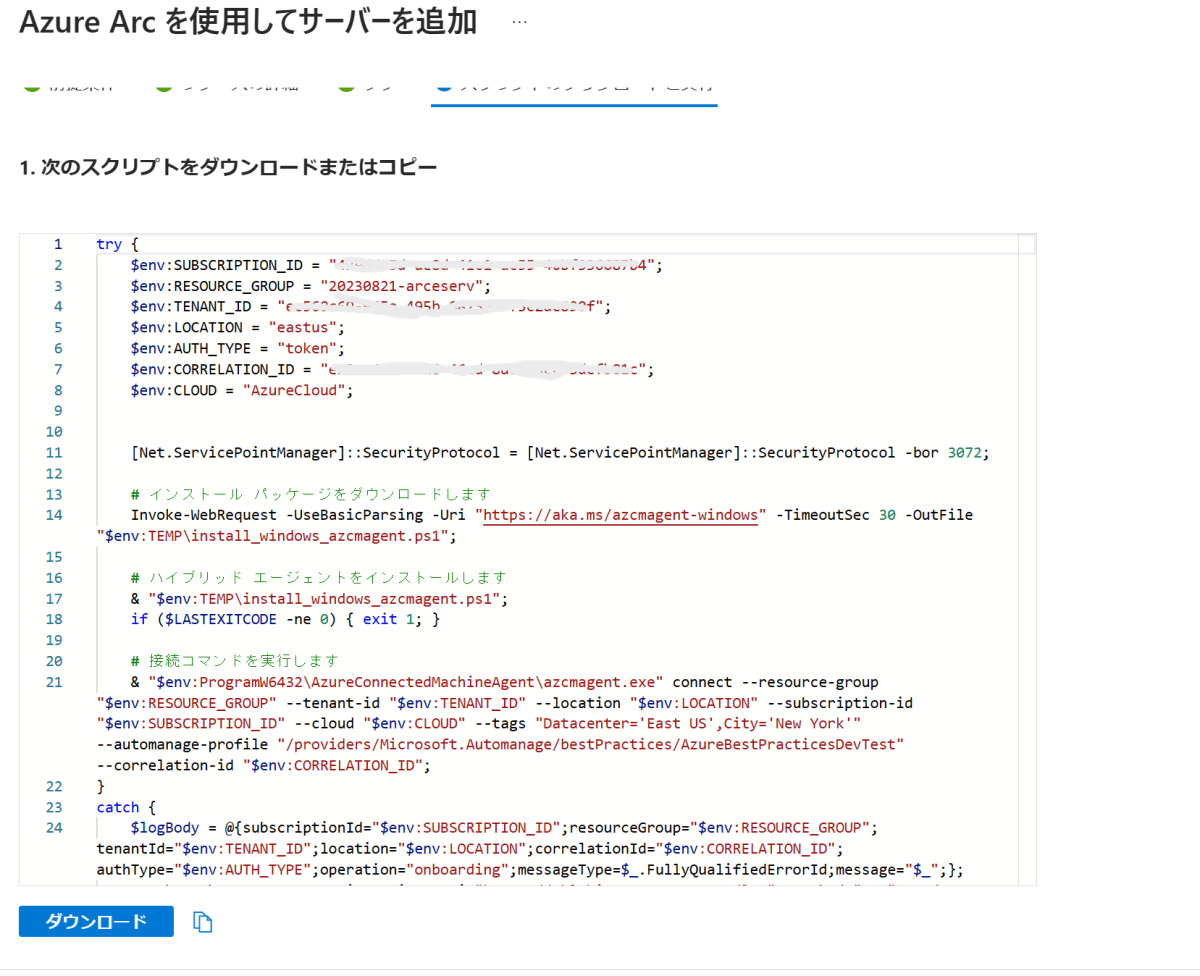Screen dimensions: 1200x976
Task: Click the '--tenant-id' argument
Action: (x=335, y=703)
